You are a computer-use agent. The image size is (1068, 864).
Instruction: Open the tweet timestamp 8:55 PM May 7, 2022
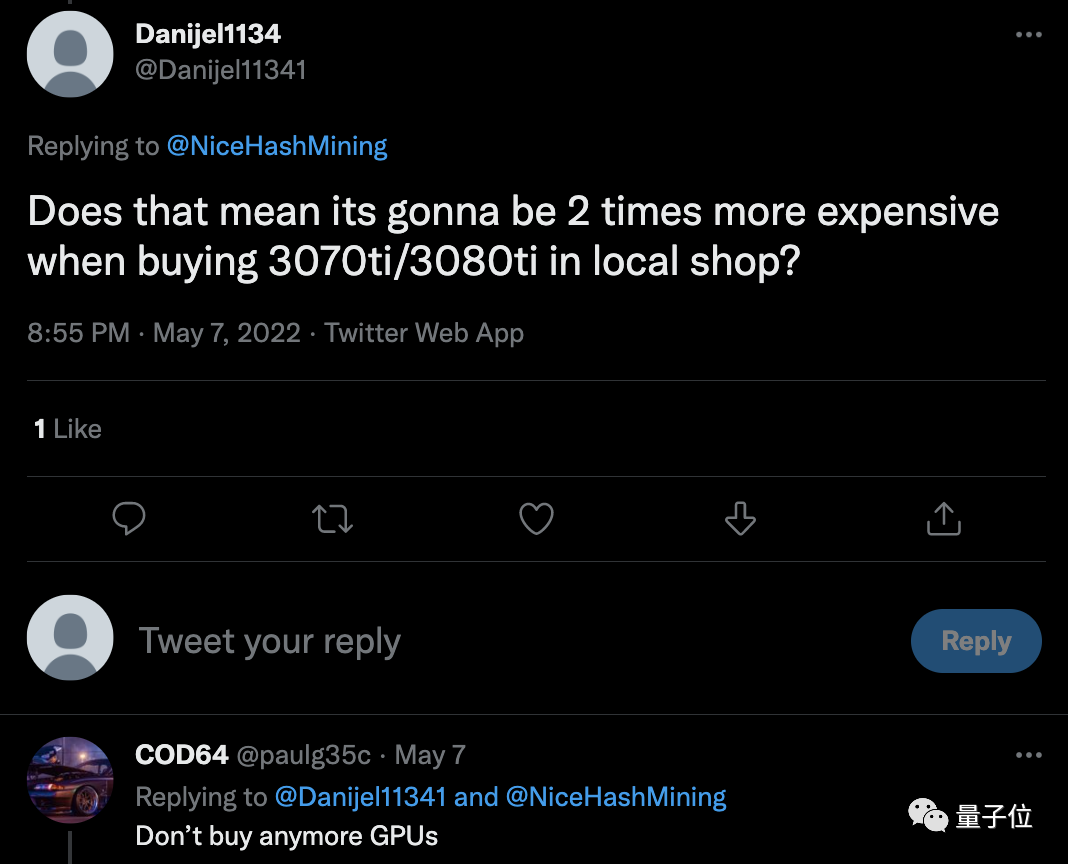[x=164, y=333]
